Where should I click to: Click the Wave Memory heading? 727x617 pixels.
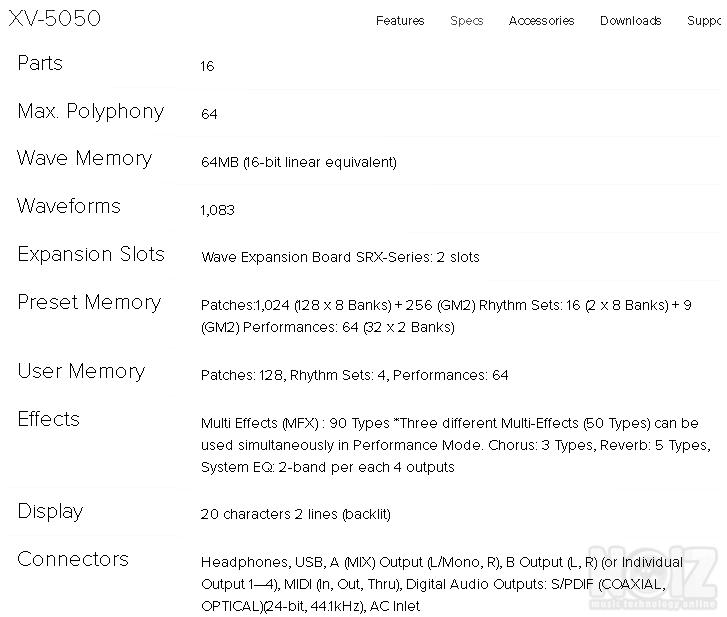point(84,158)
